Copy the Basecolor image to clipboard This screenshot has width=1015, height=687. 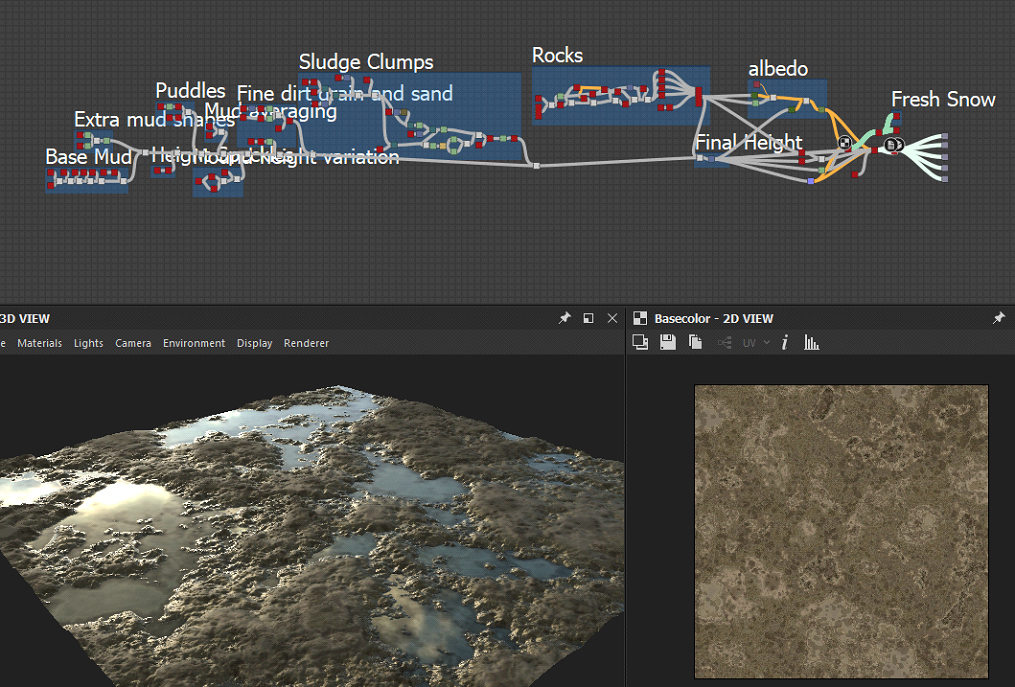(x=695, y=343)
